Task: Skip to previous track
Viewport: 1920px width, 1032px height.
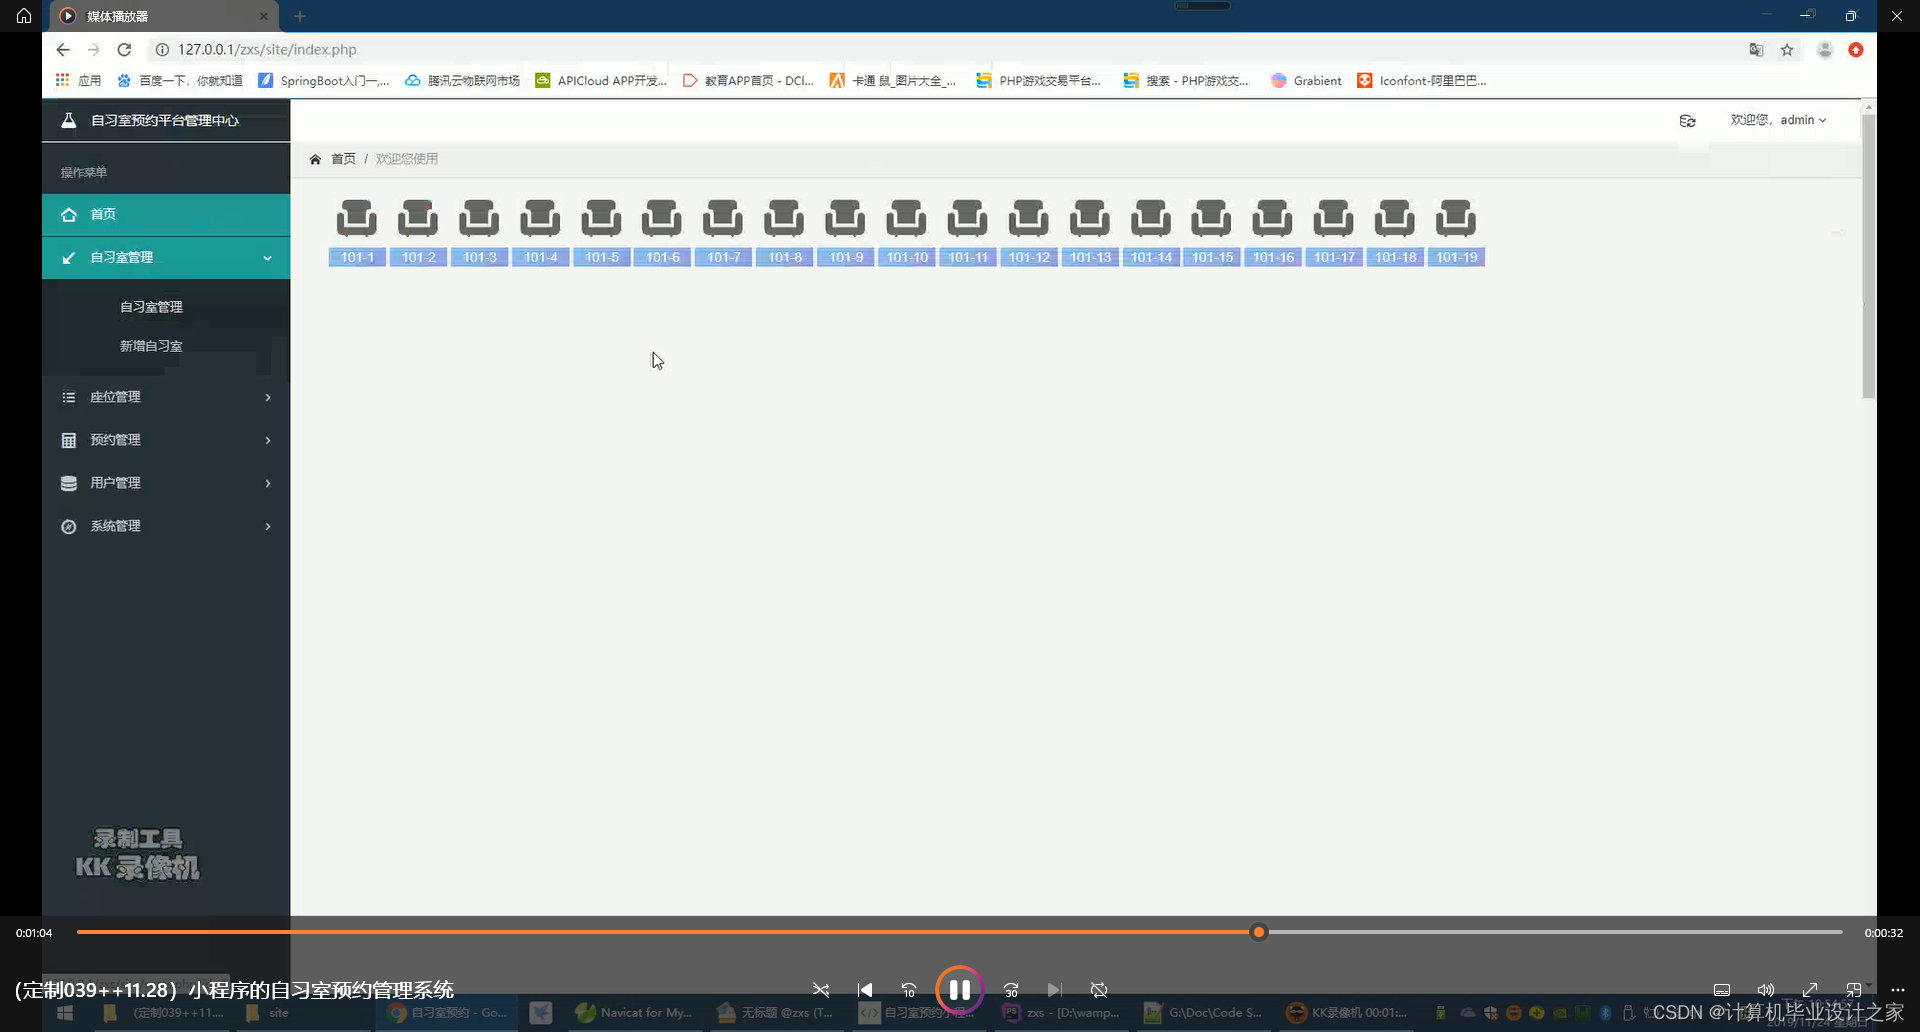Action: click(x=865, y=990)
